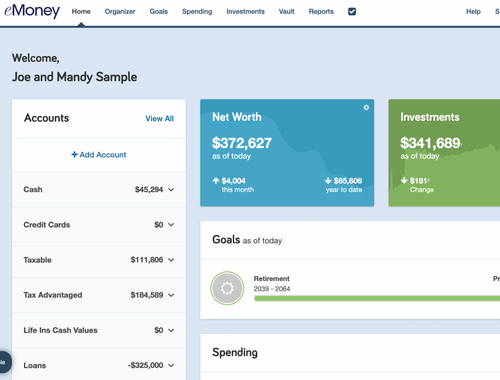The height and width of the screenshot is (380, 500).
Task: Click the plus icon beside Add Account
Action: pyautogui.click(x=74, y=155)
